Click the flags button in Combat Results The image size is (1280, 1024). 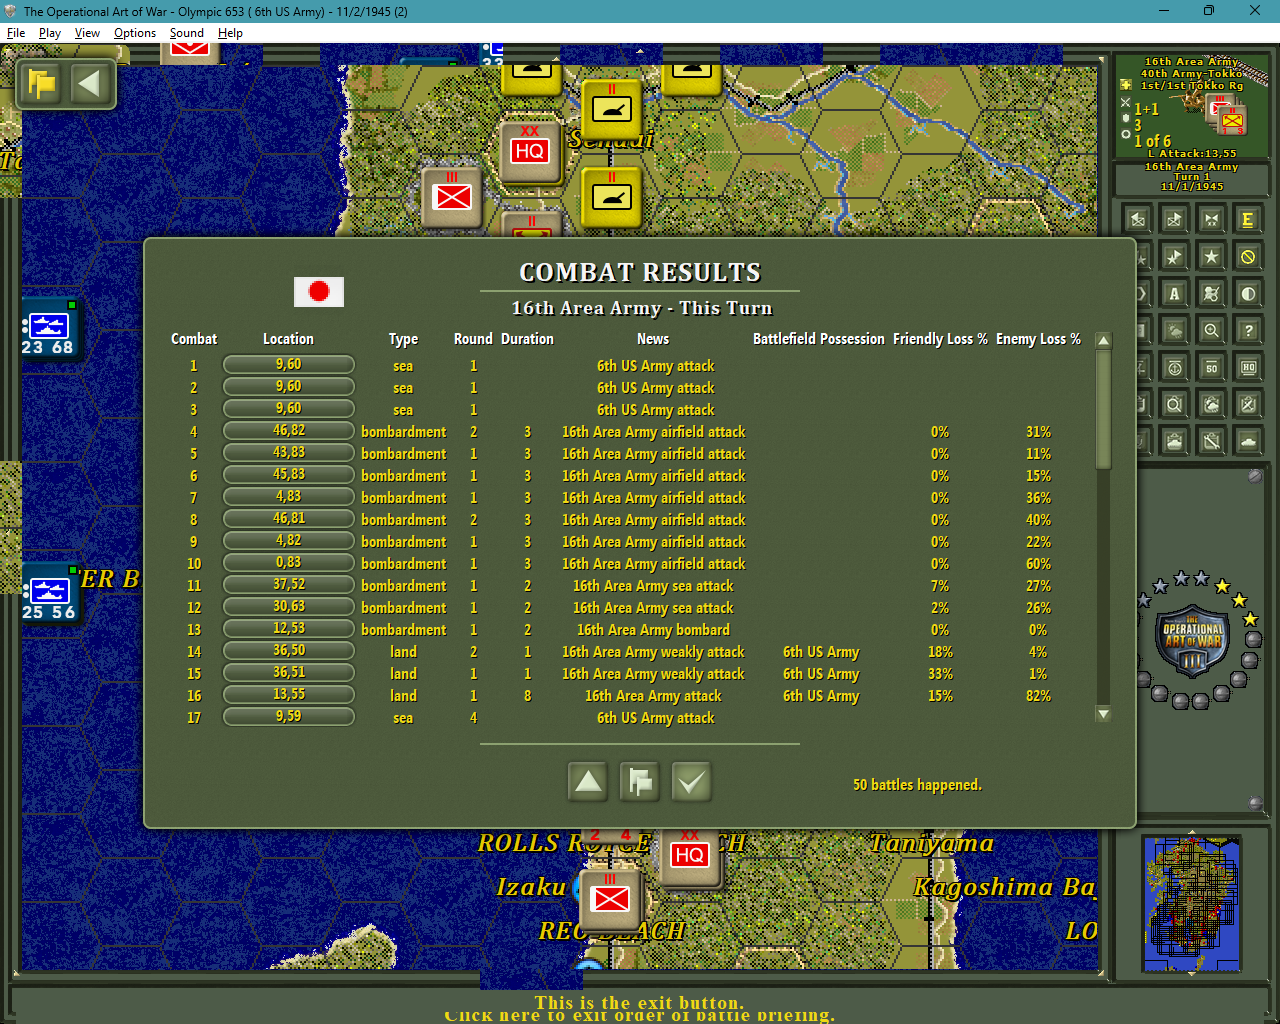[640, 782]
